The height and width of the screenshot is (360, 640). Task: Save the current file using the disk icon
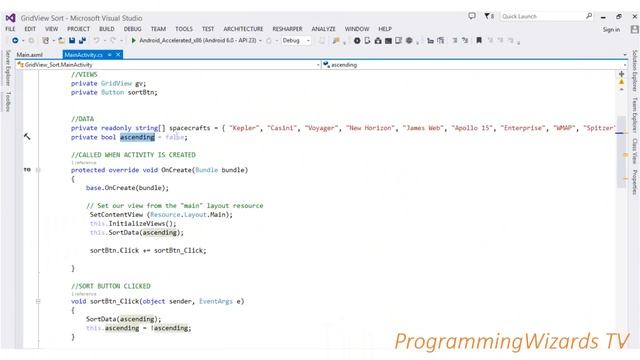[x=72, y=40]
